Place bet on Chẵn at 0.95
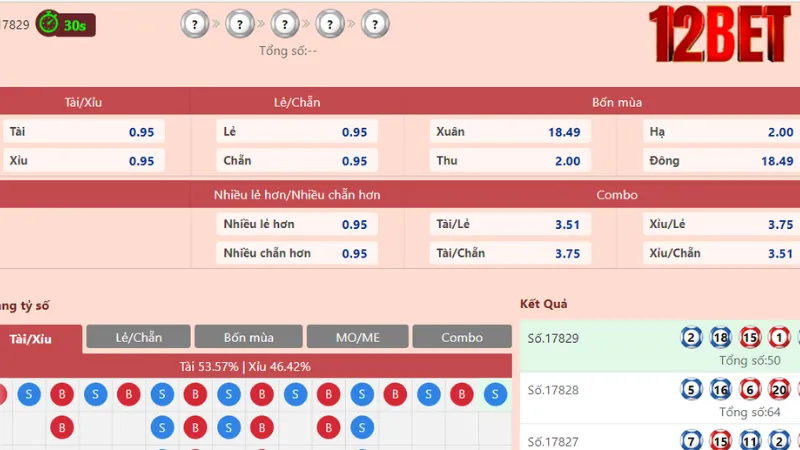 tap(297, 161)
